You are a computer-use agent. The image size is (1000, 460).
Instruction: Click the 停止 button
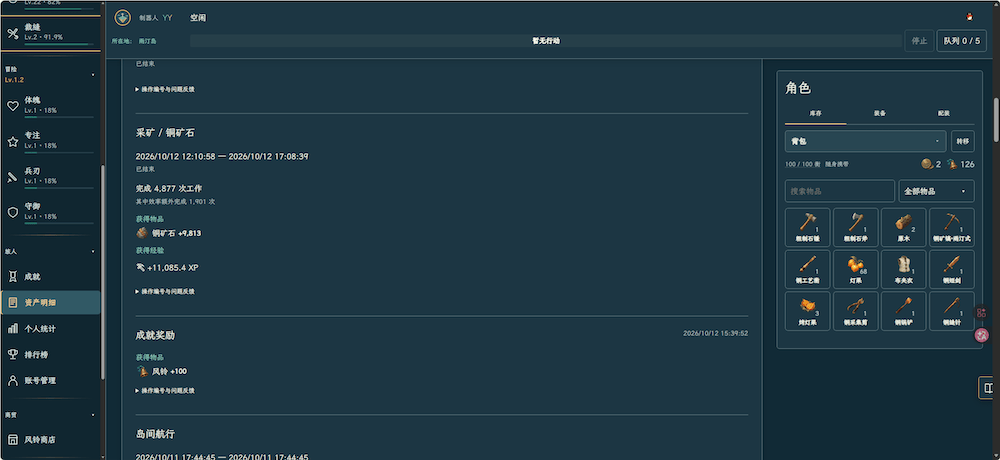919,40
